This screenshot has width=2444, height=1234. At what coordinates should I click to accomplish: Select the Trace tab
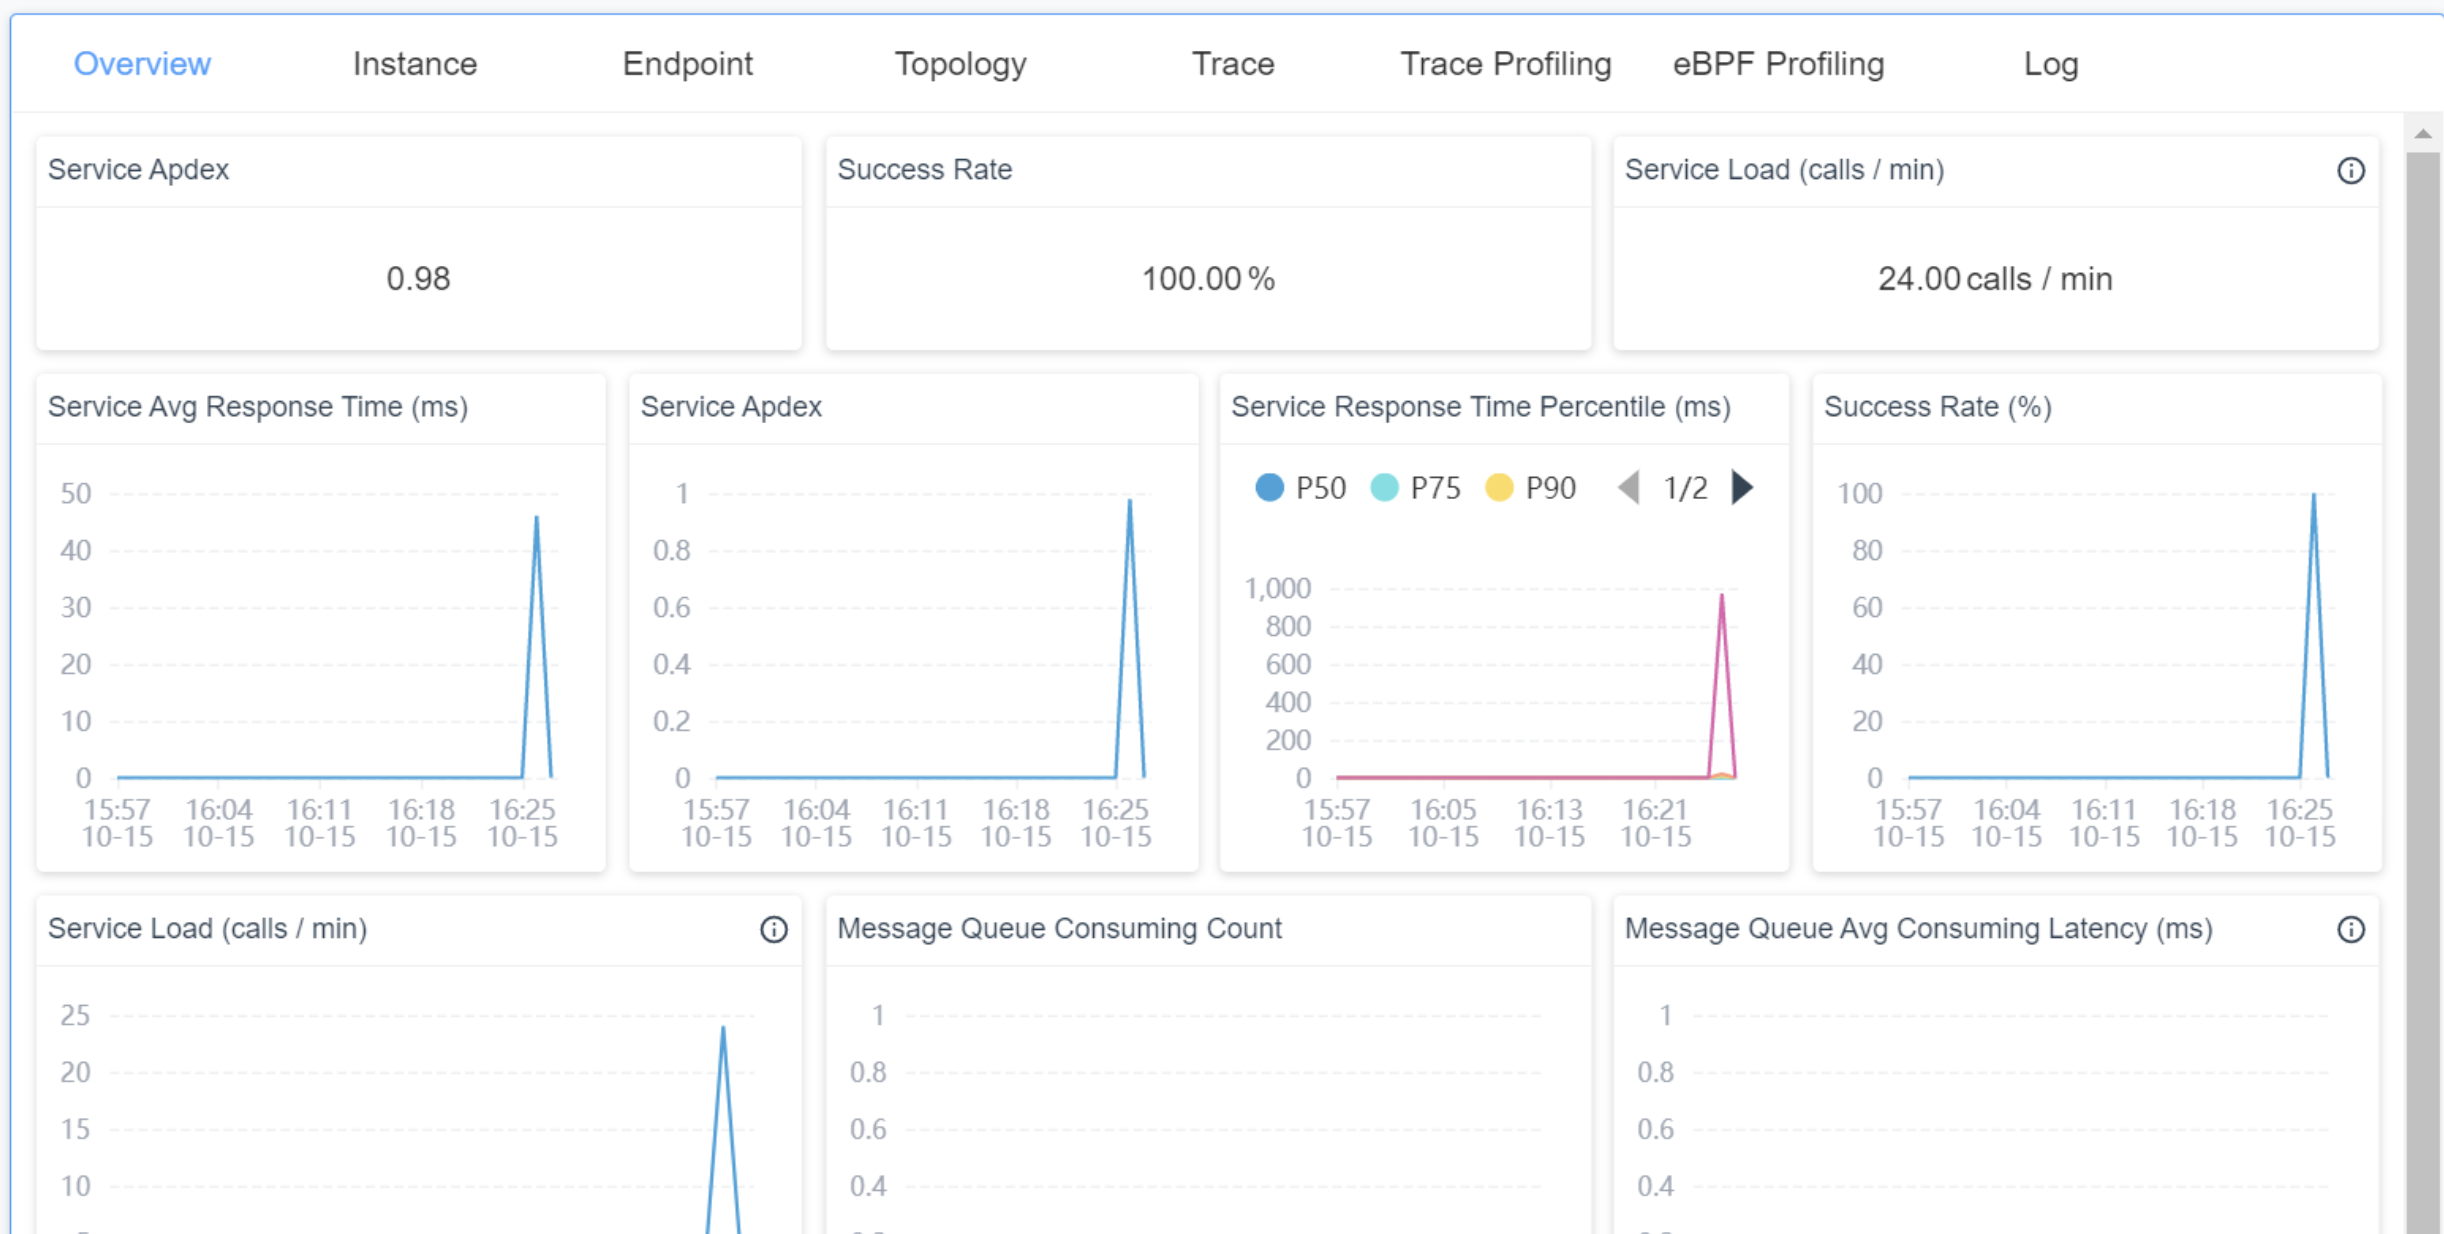pyautogui.click(x=1232, y=64)
